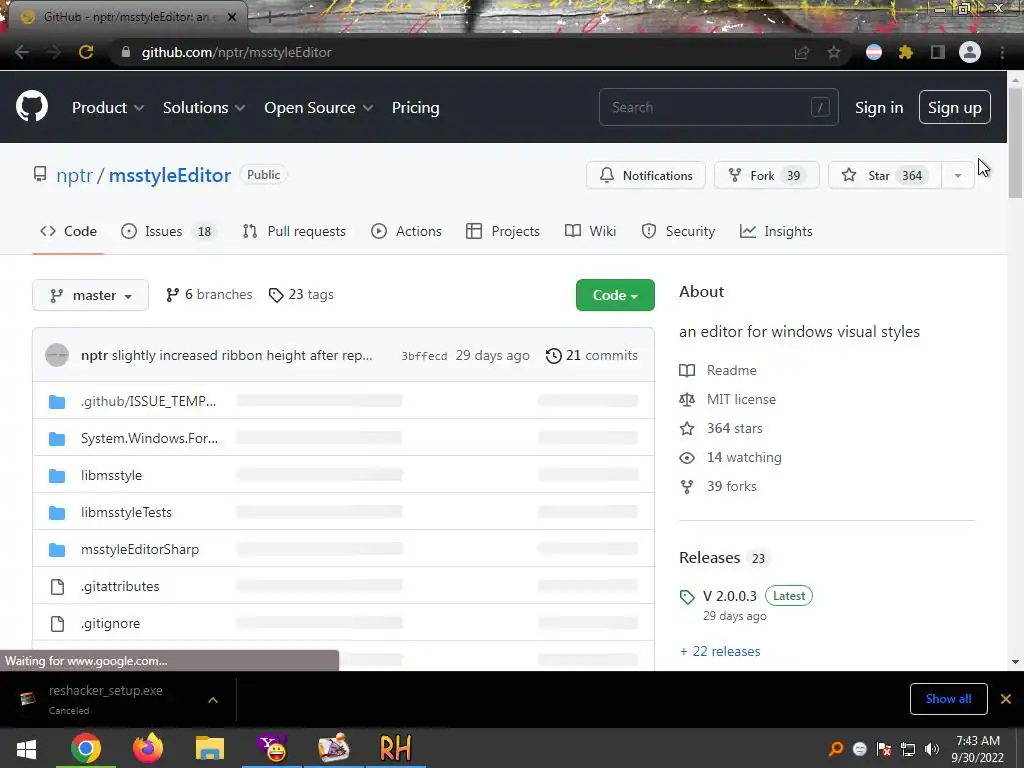Expand the Product menu
1024x768 pixels.
108,108
